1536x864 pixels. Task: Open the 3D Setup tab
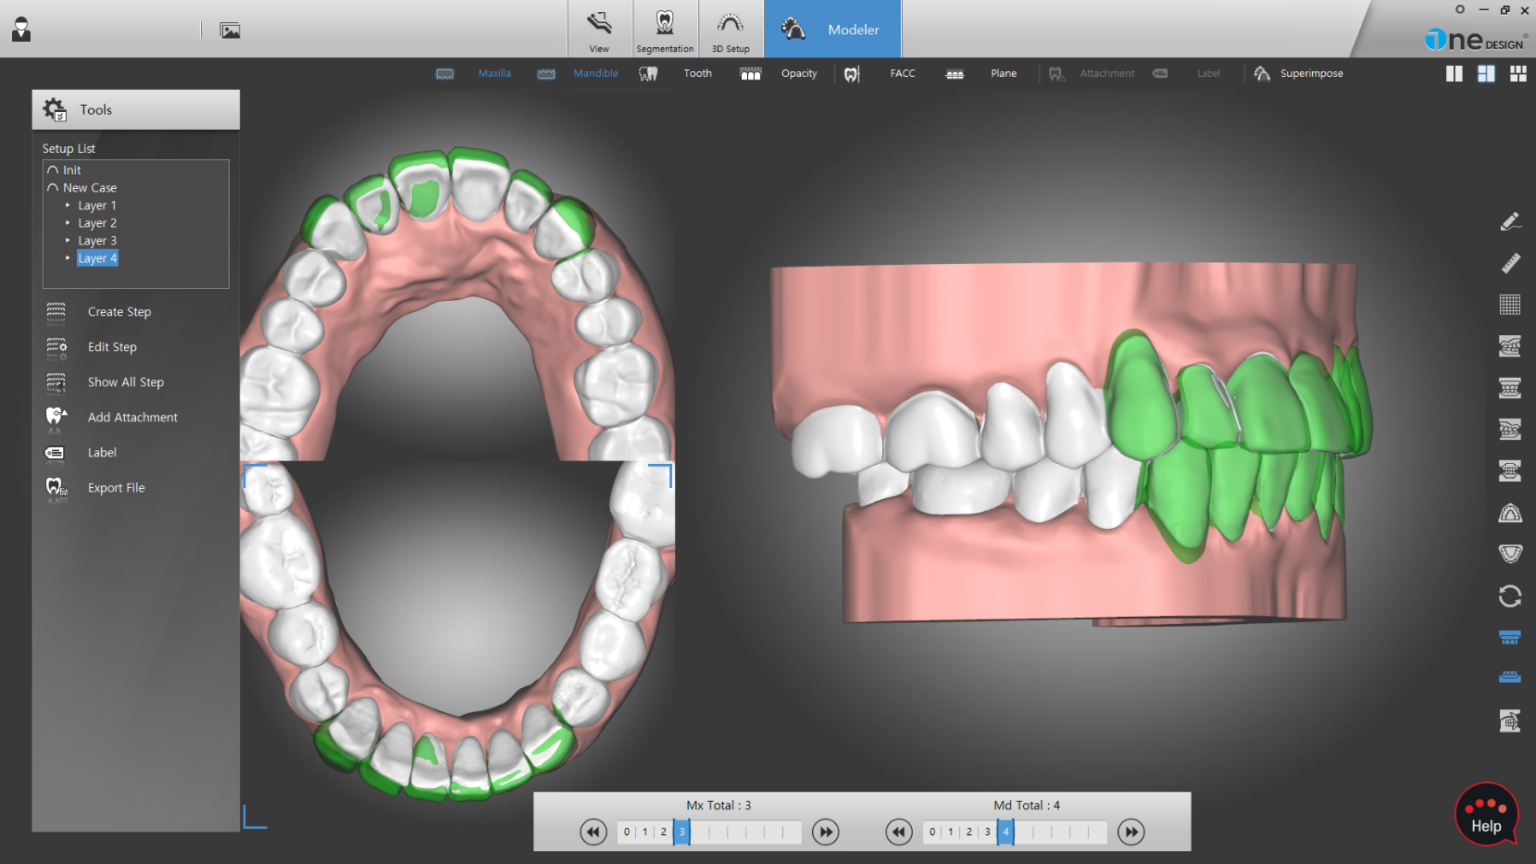coord(731,29)
